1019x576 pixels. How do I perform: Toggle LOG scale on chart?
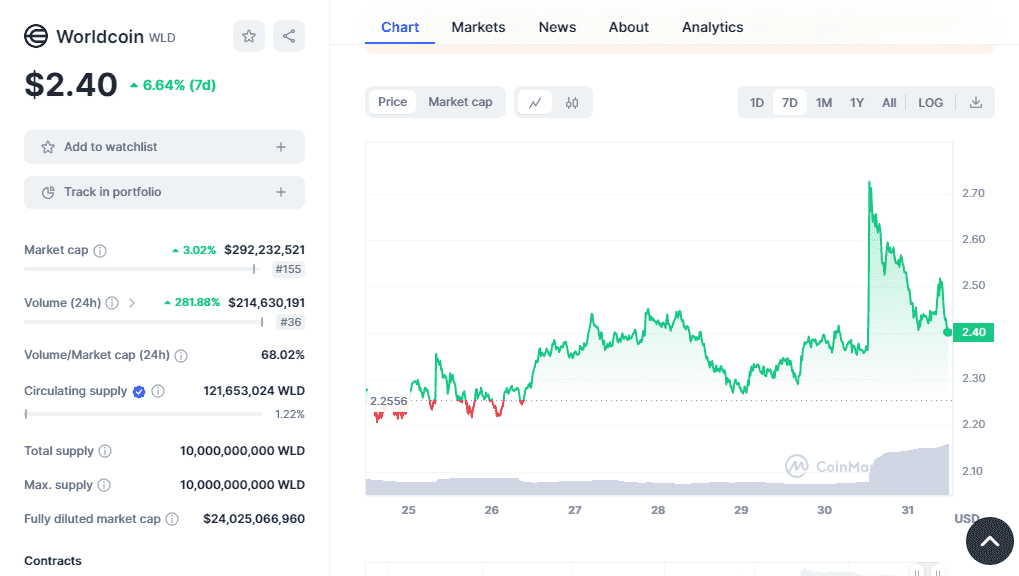pos(931,103)
